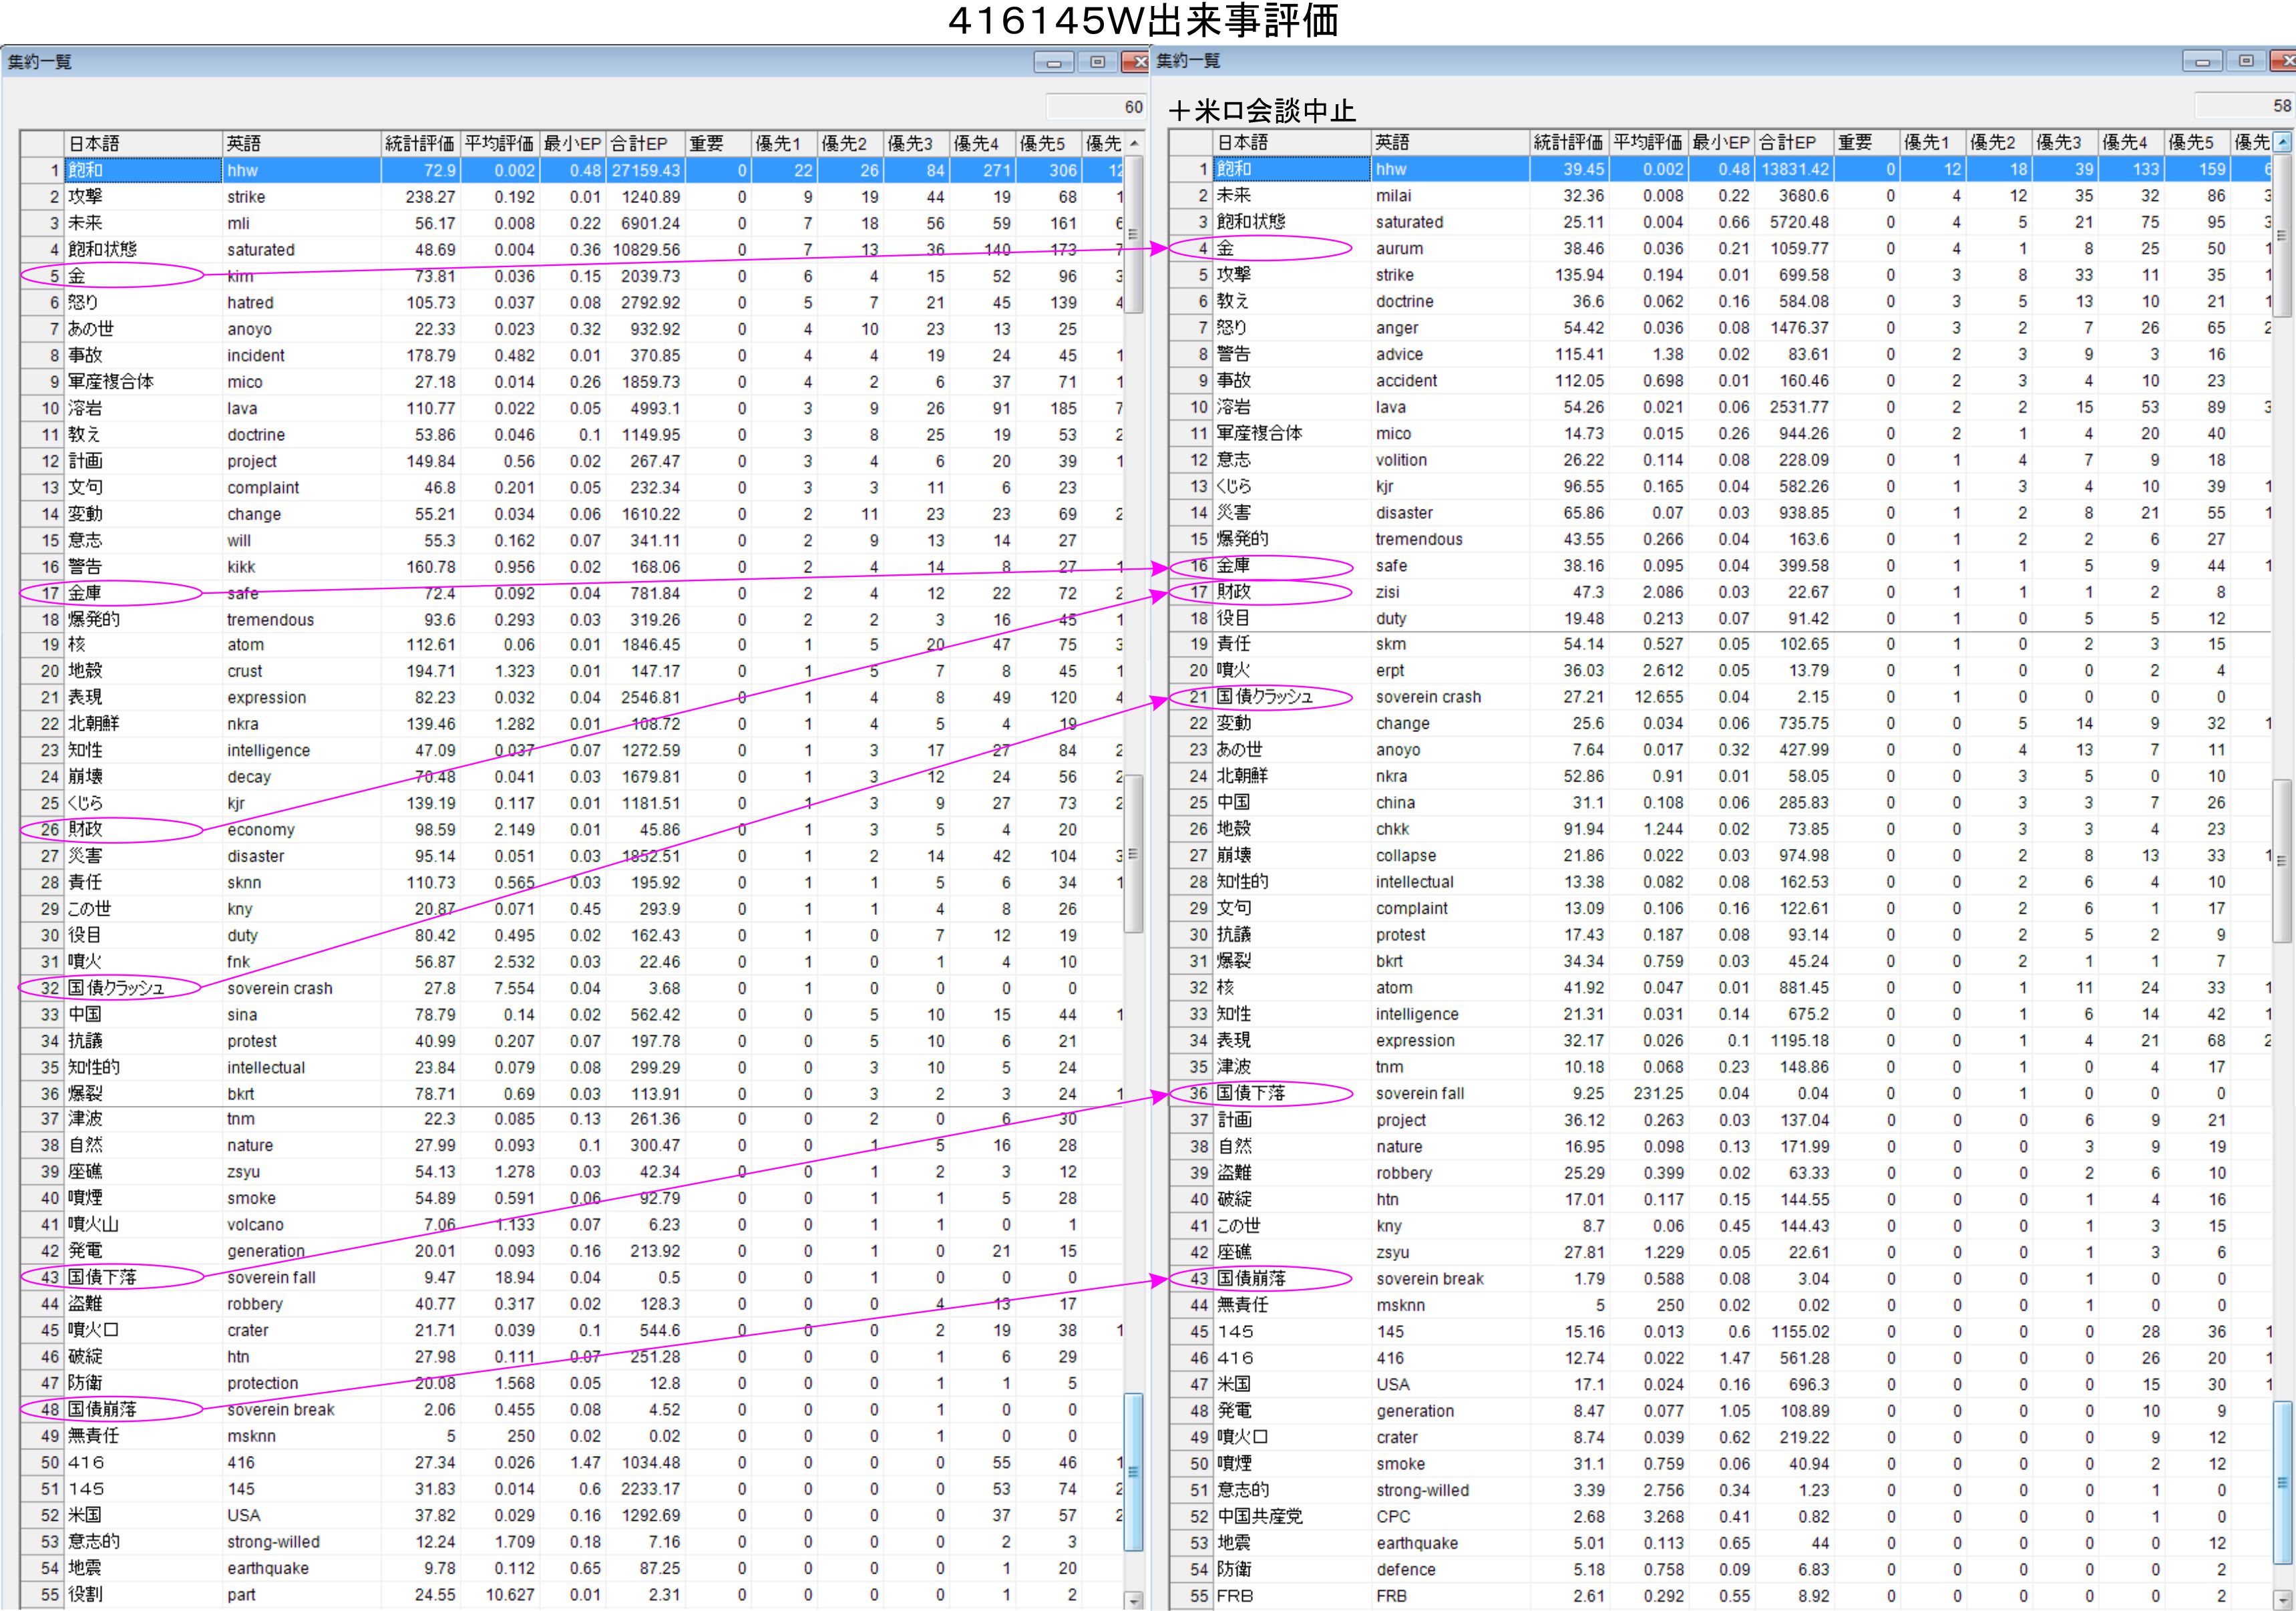Screen dimensions: 2296x1611
Task: Minimize the left 集約一覧 window
Action: click(1053, 63)
